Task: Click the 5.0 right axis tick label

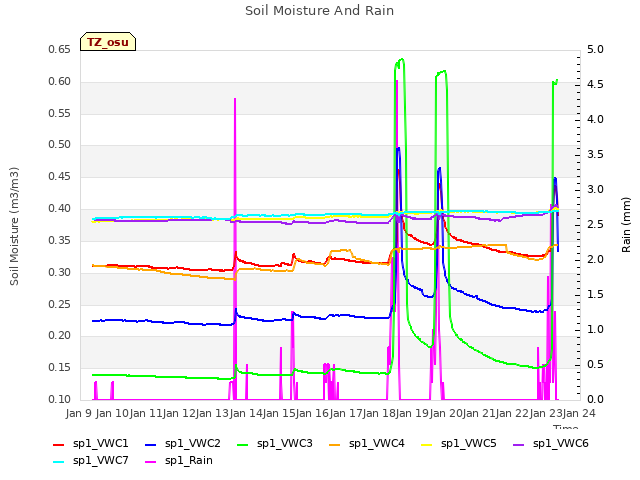Action: (595, 49)
